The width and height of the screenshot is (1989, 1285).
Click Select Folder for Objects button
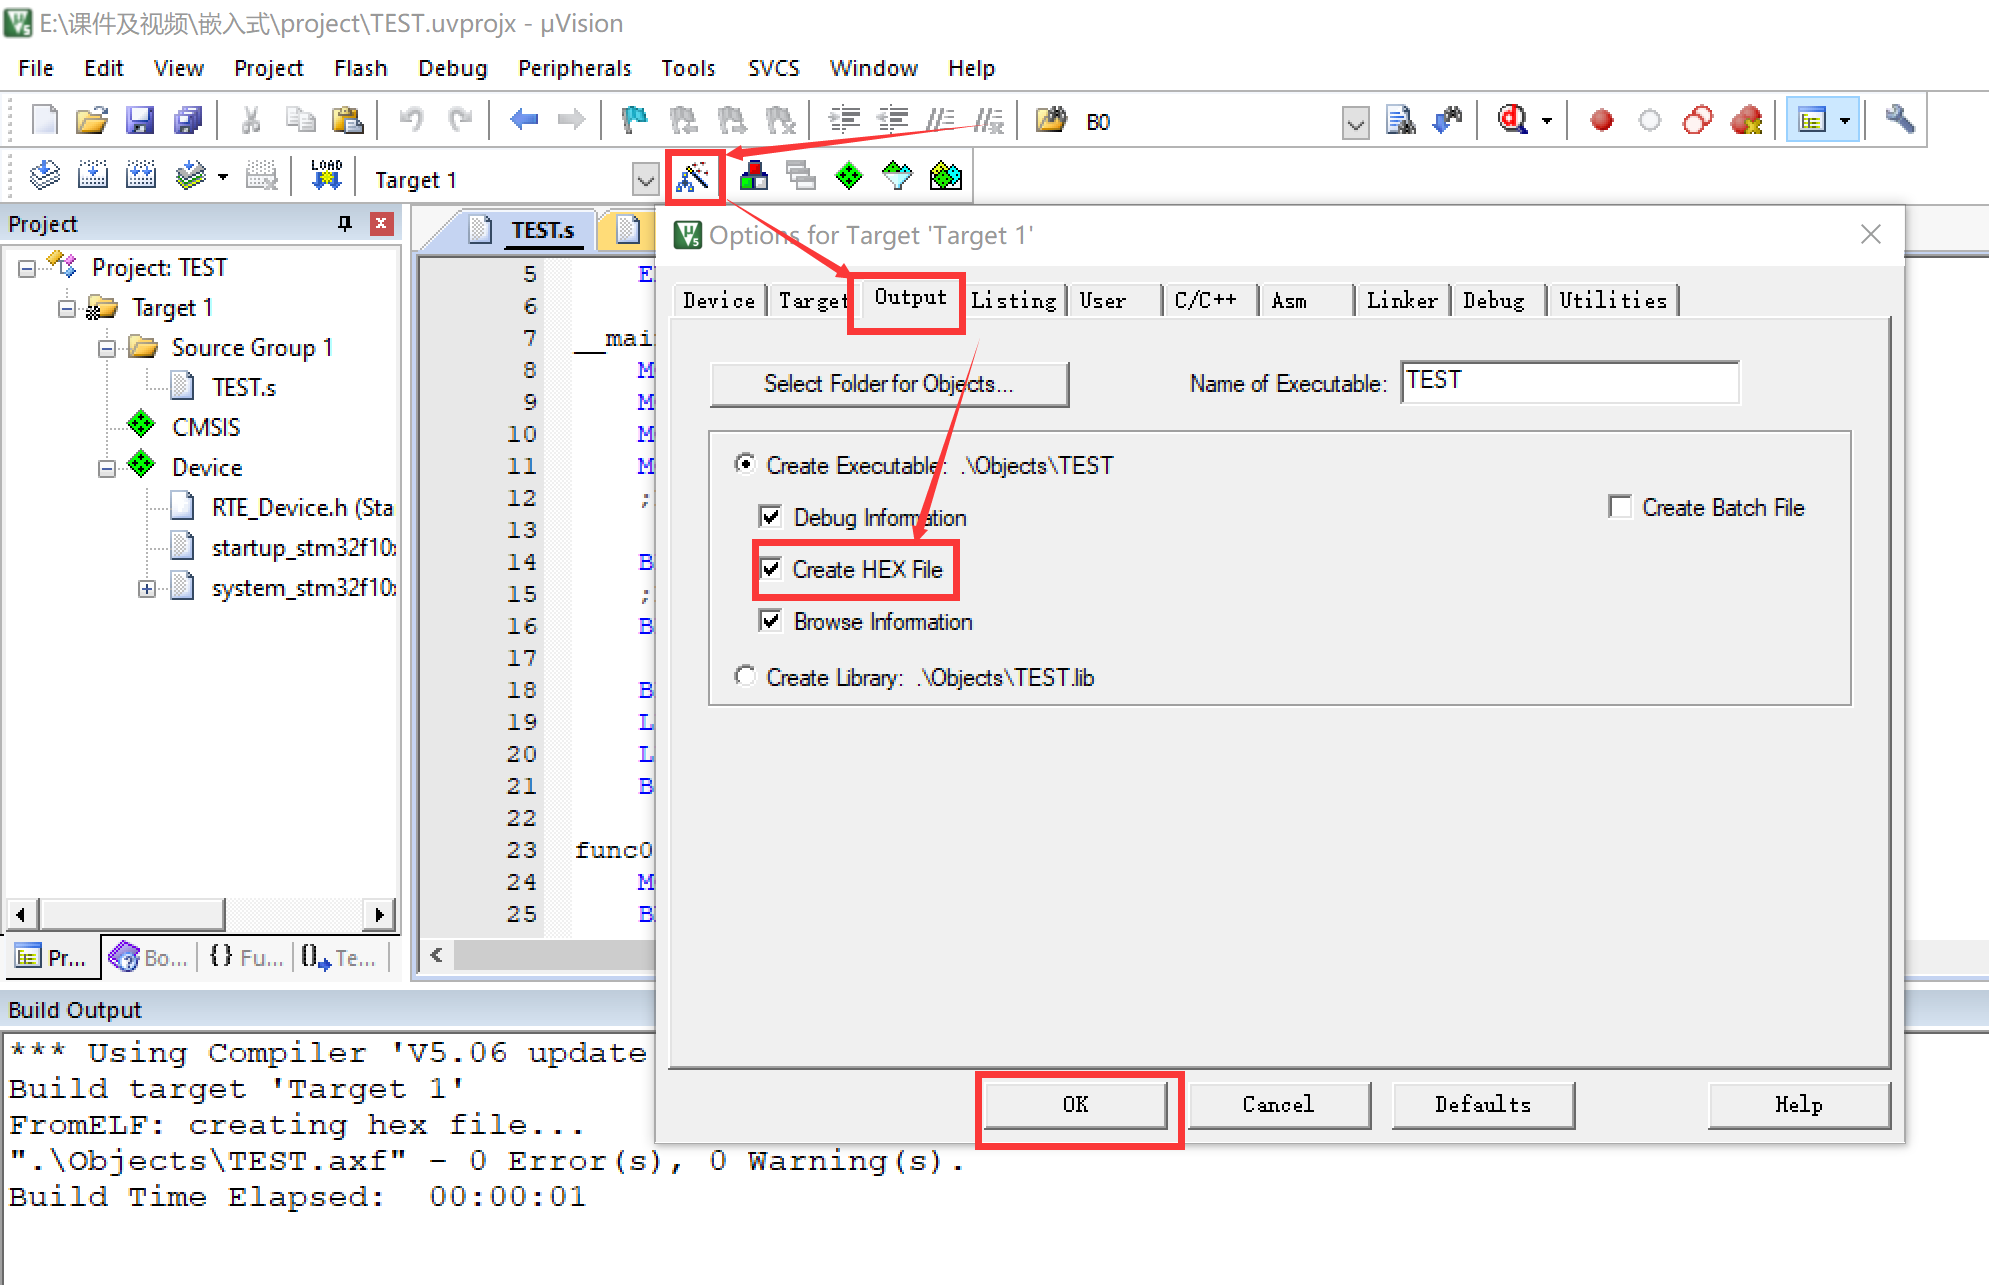point(888,384)
